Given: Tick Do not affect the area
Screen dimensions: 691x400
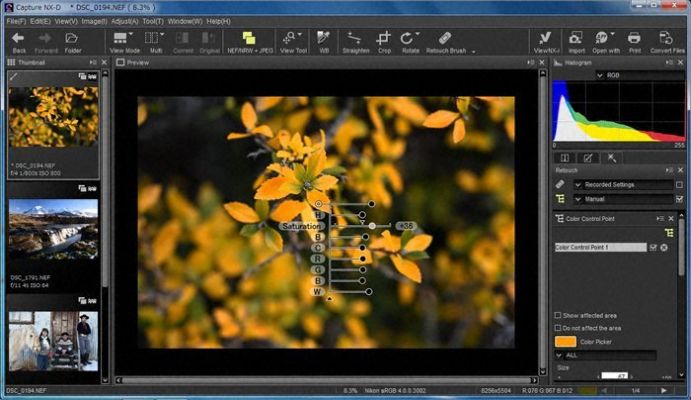Looking at the screenshot, I should click(x=558, y=327).
